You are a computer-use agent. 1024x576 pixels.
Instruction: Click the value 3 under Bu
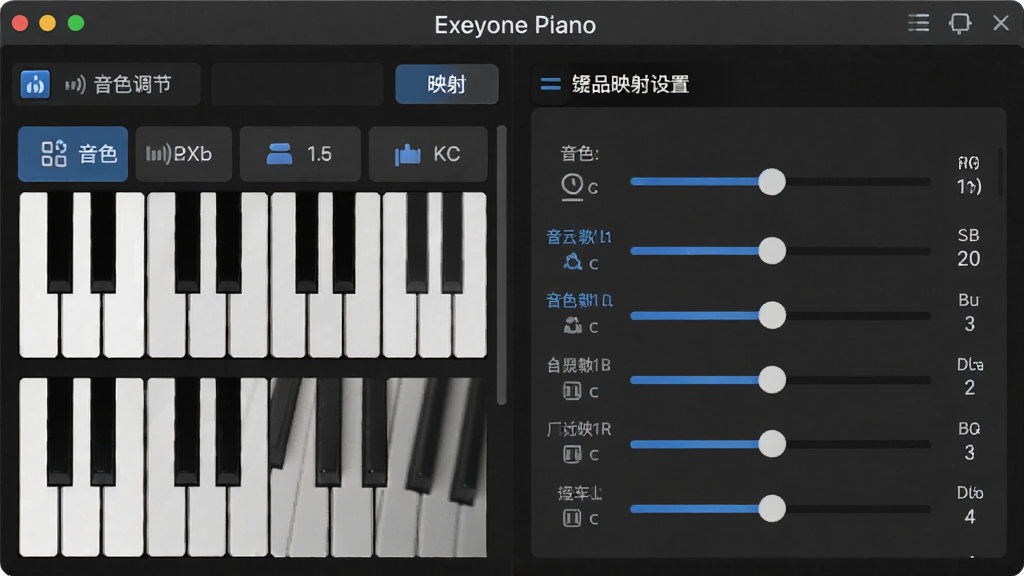[x=969, y=324]
